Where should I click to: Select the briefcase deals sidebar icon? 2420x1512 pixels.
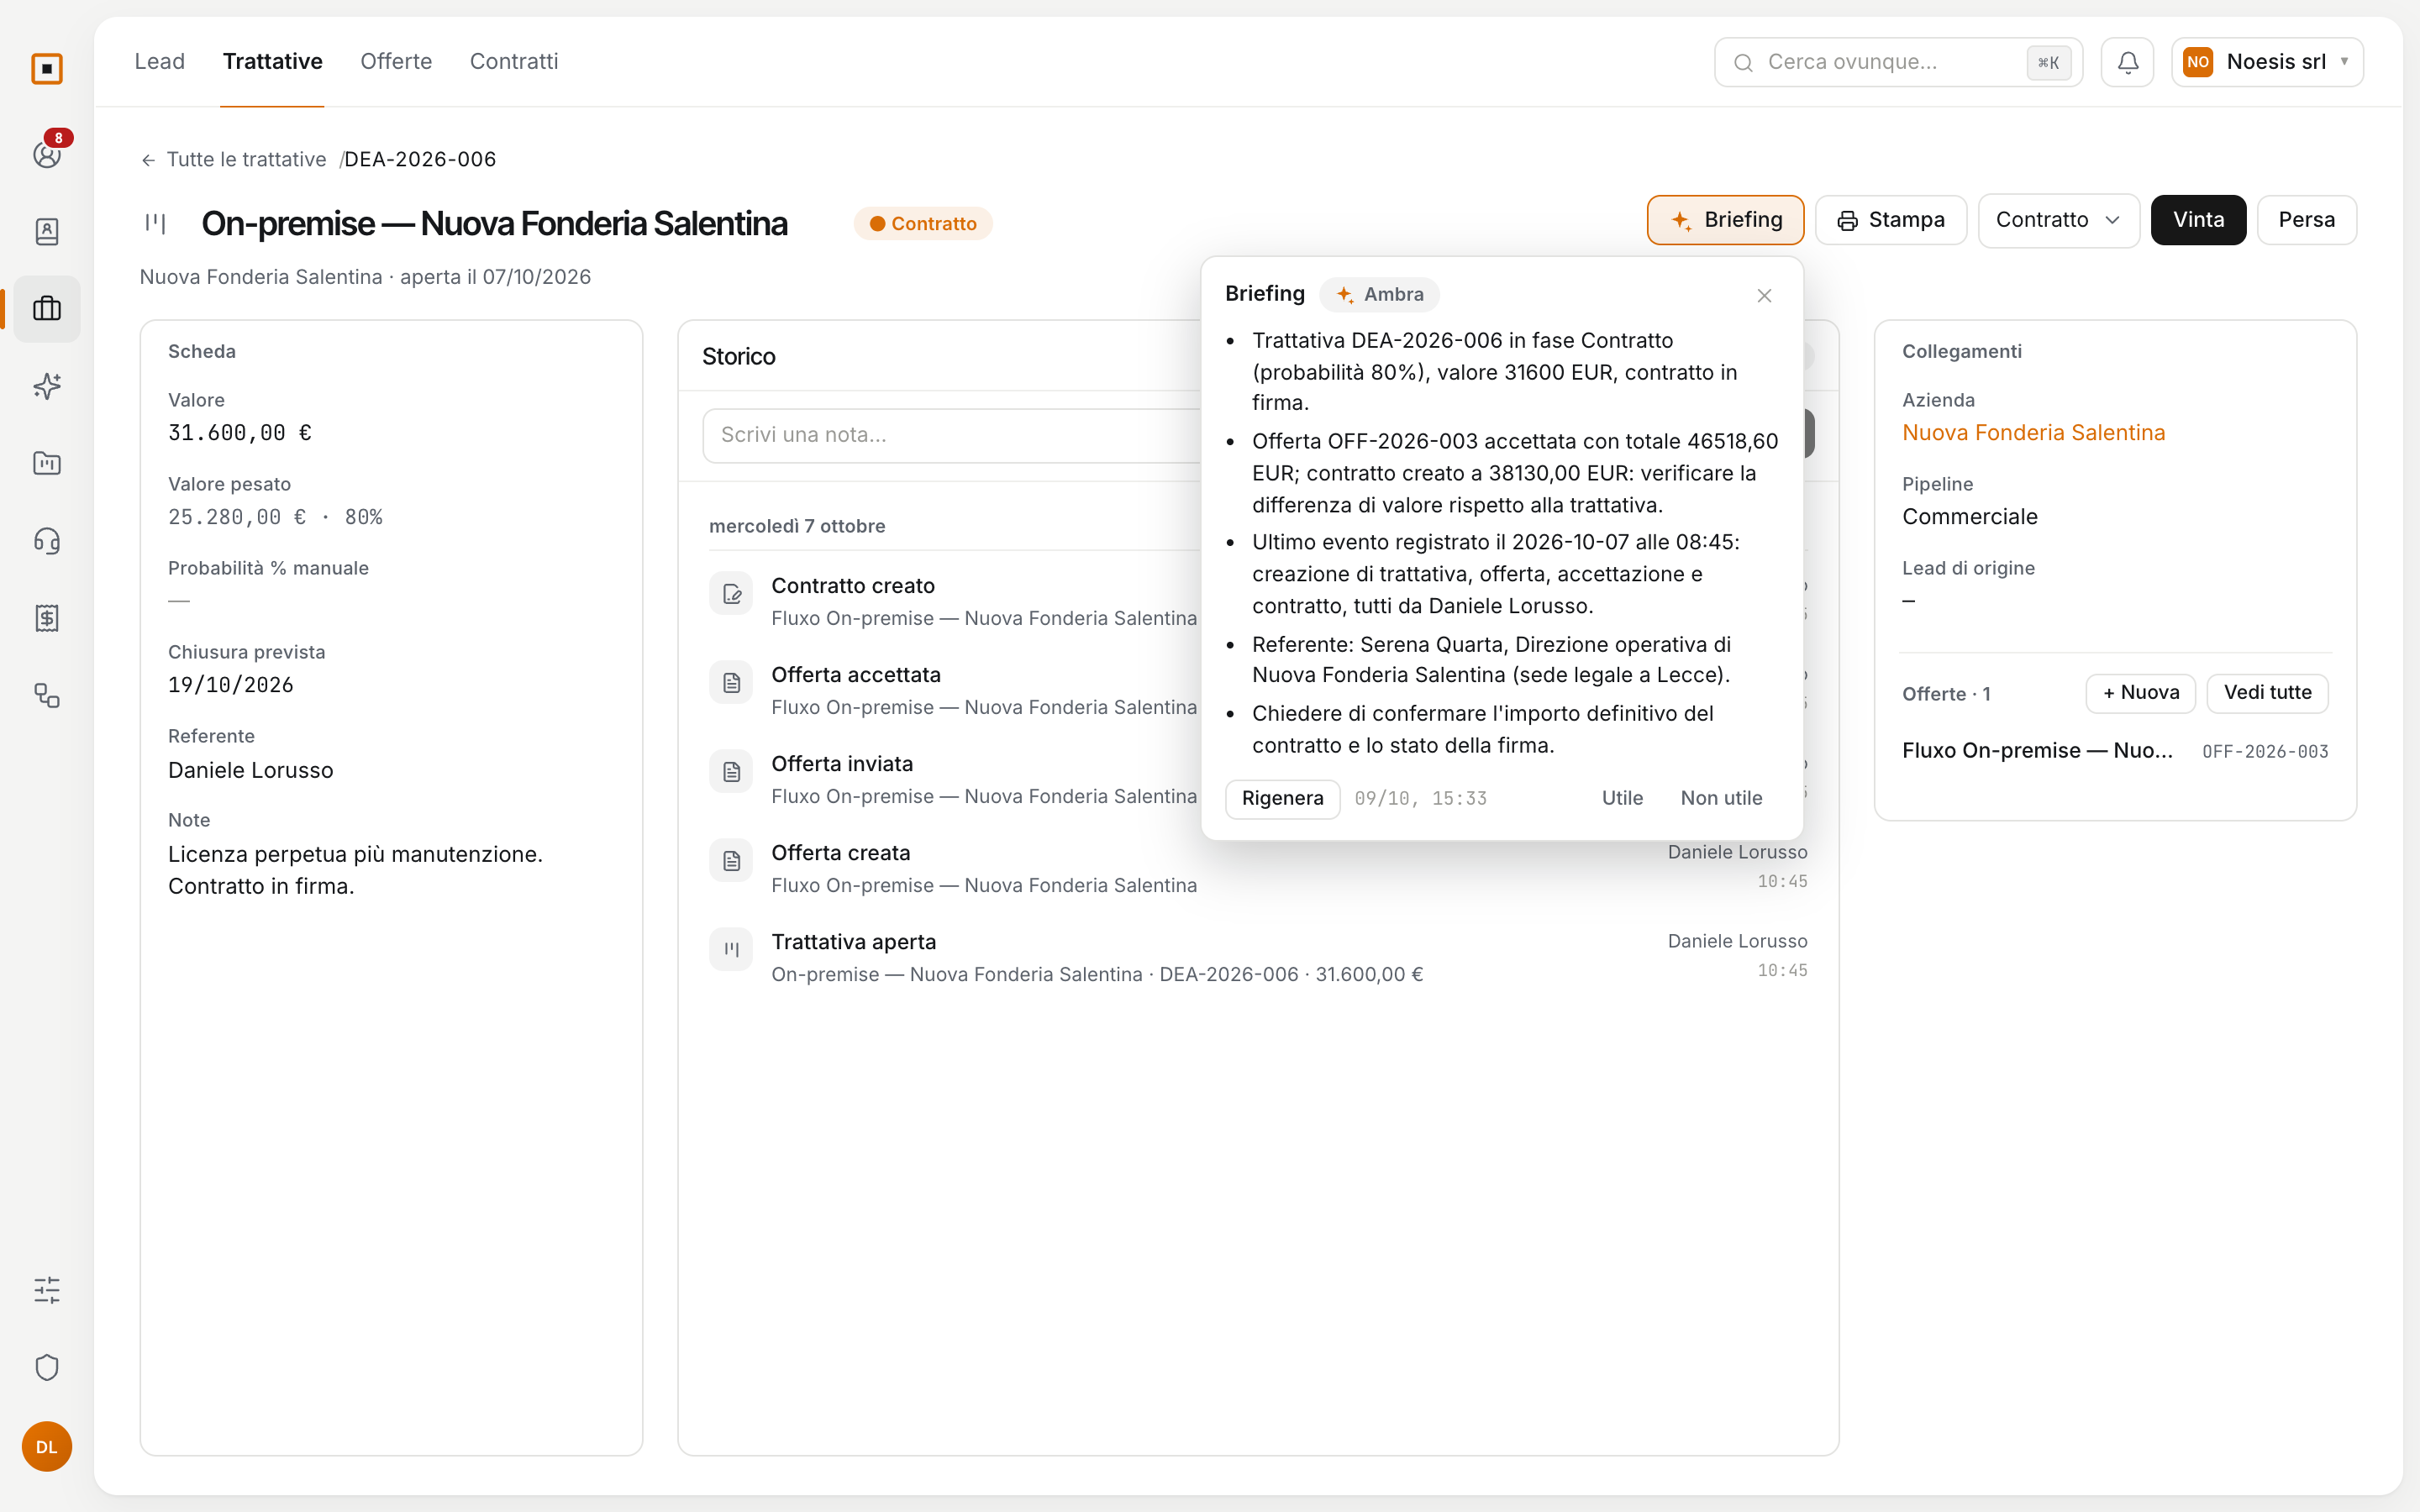(x=47, y=309)
